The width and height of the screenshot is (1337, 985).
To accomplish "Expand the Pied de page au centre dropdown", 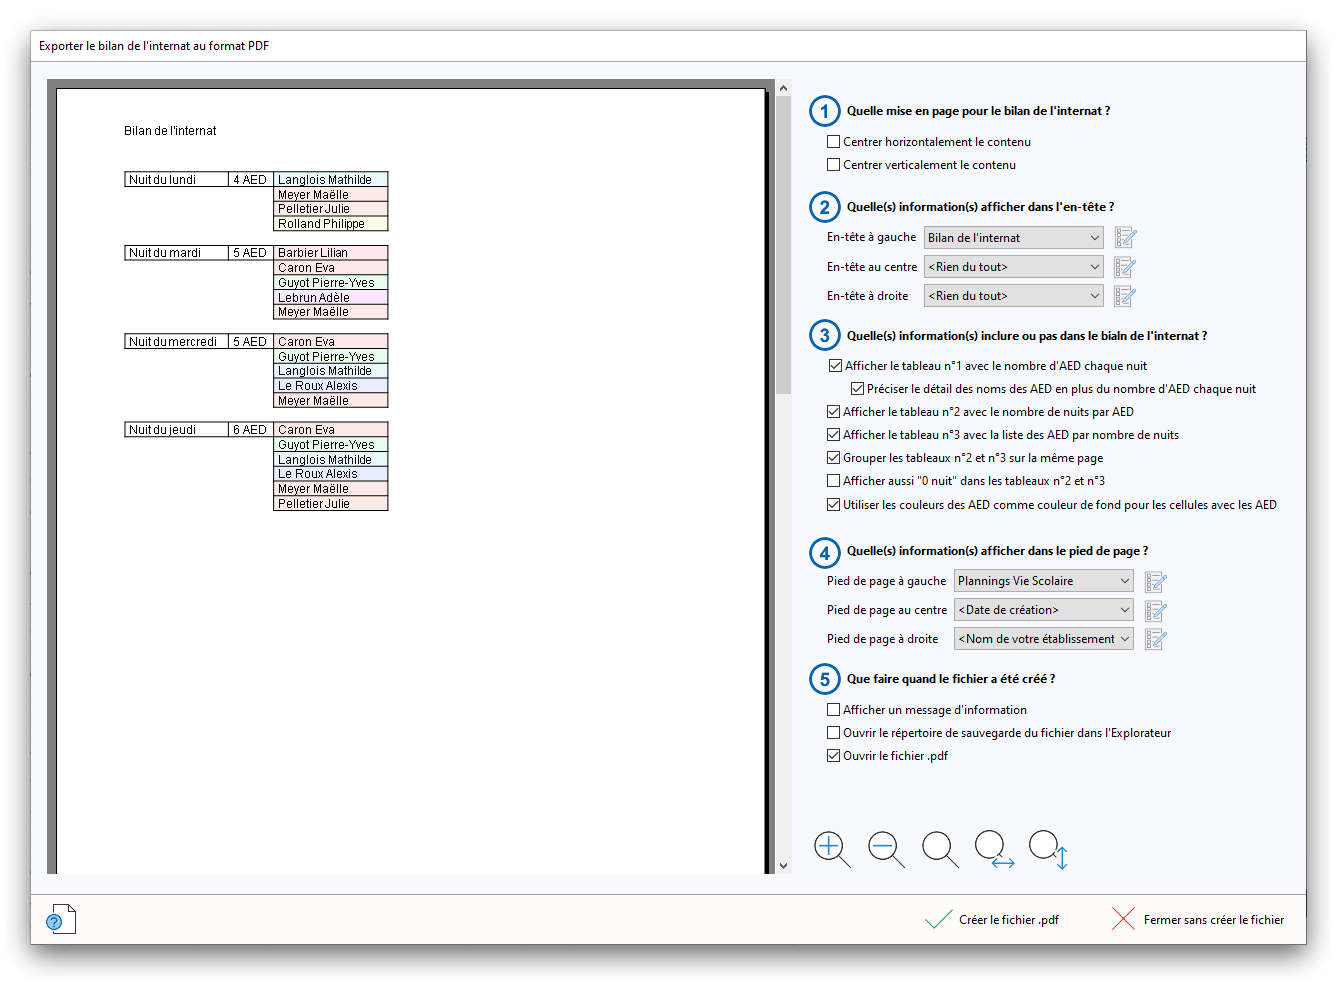I will (1043, 610).
